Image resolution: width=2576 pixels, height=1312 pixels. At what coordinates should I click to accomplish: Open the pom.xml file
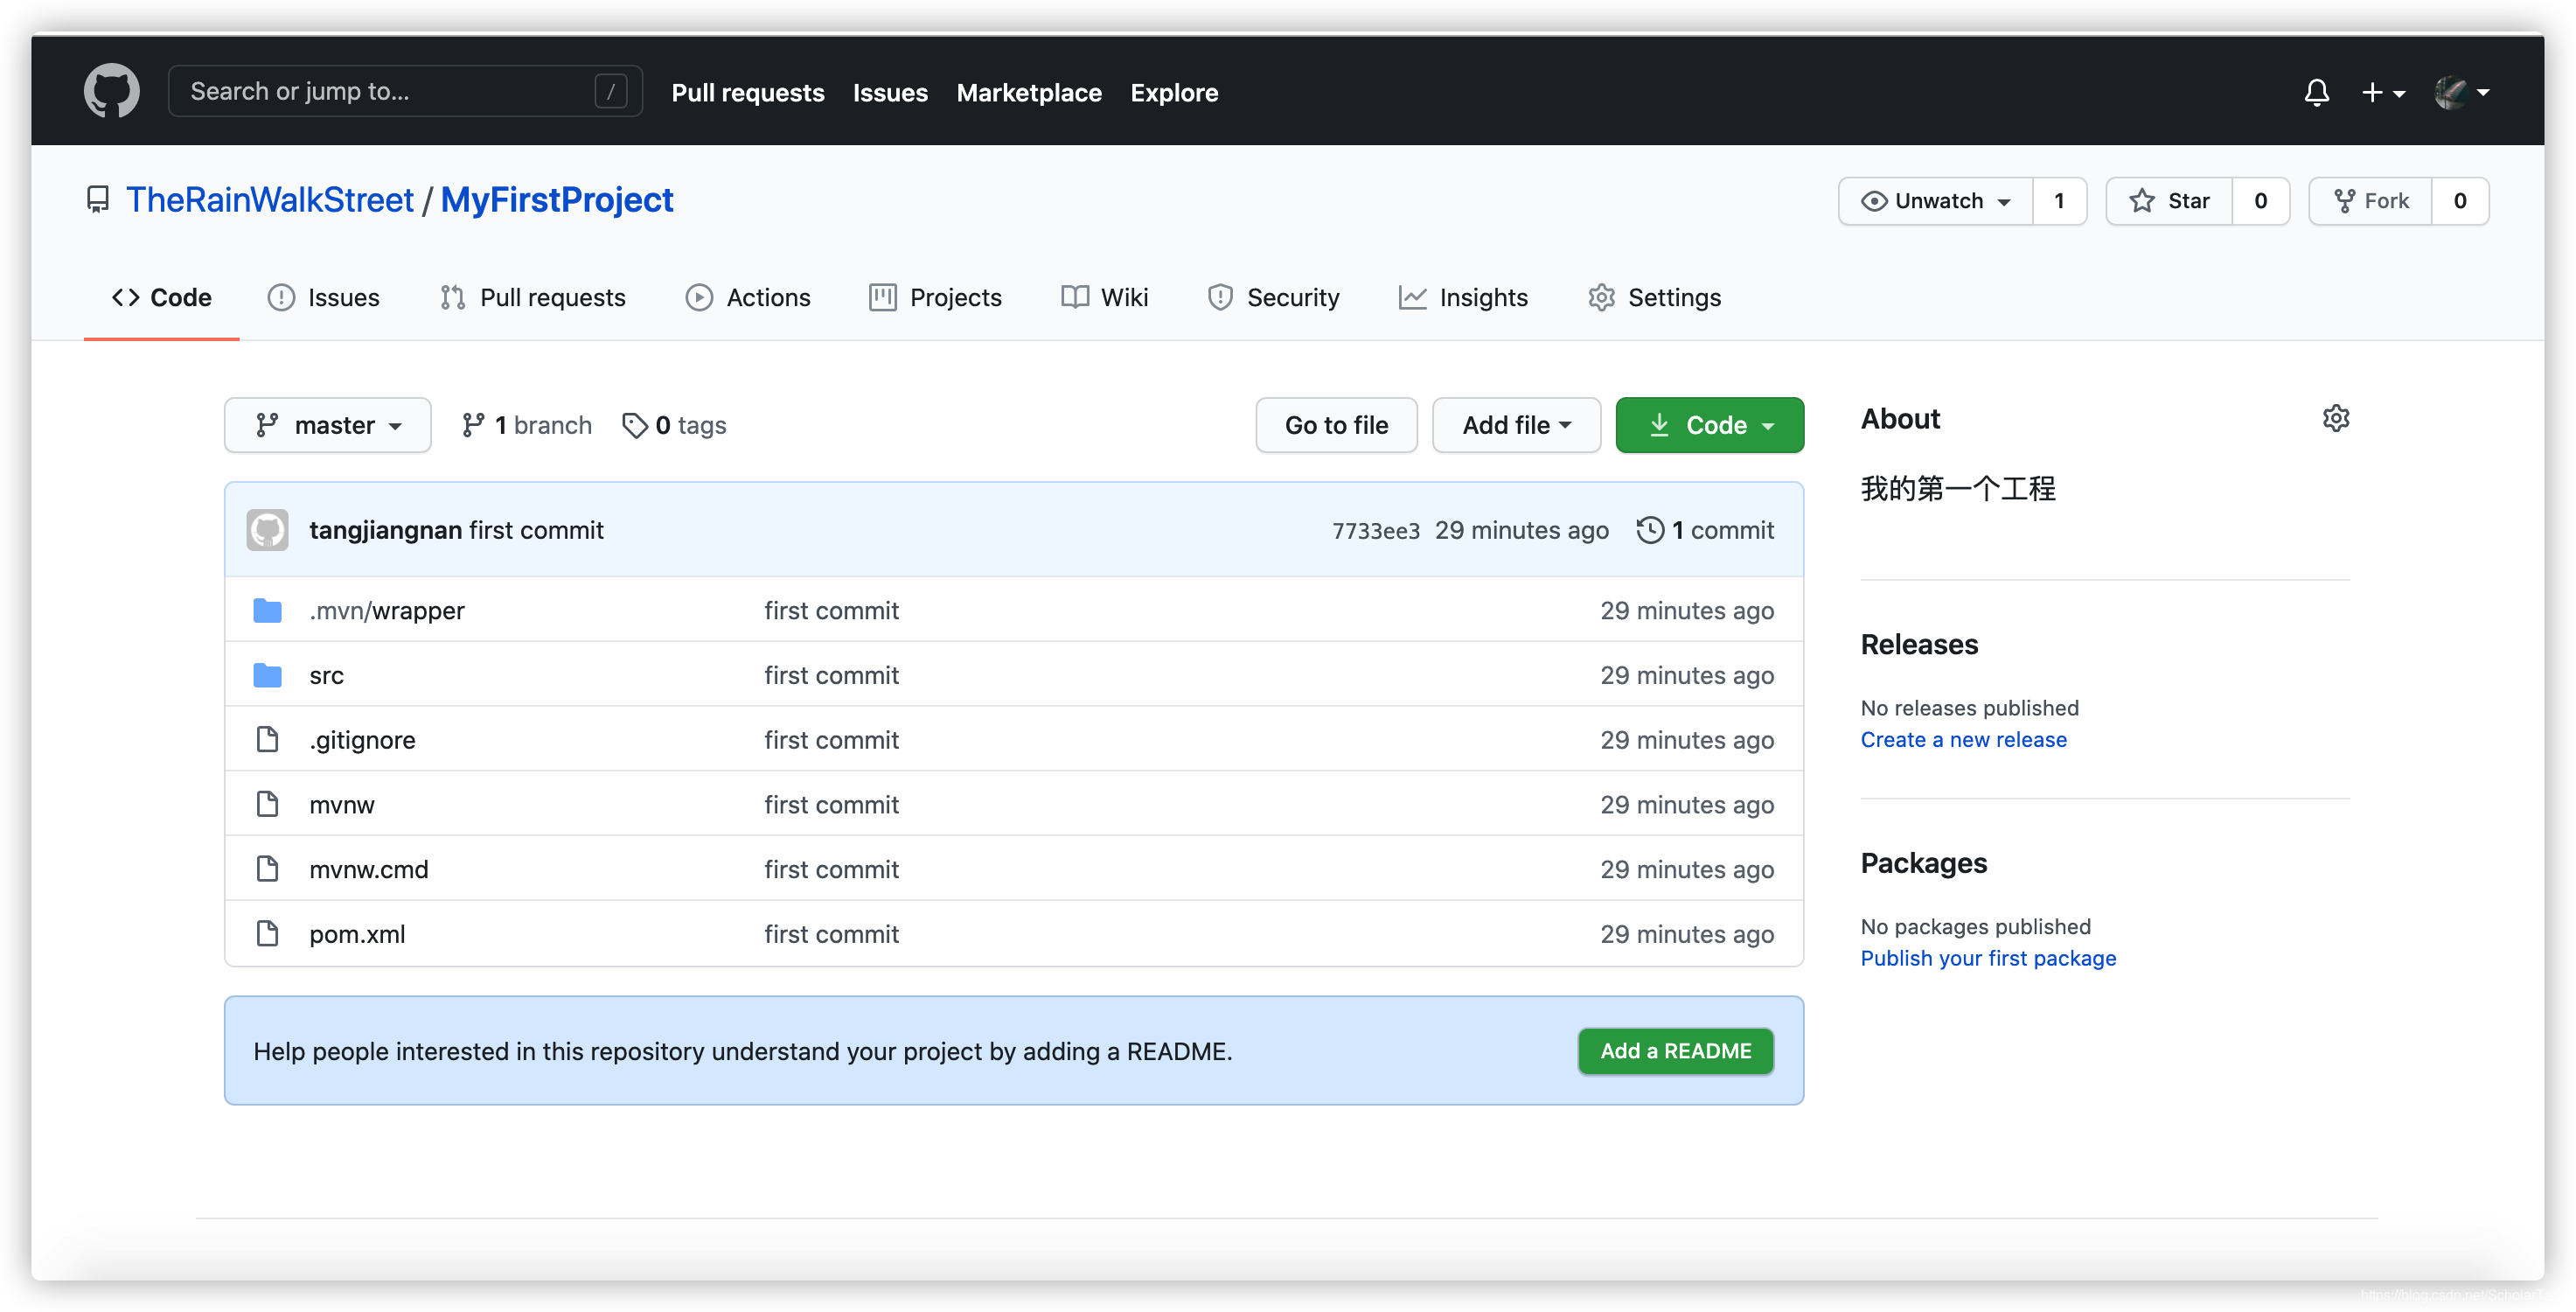click(x=357, y=934)
